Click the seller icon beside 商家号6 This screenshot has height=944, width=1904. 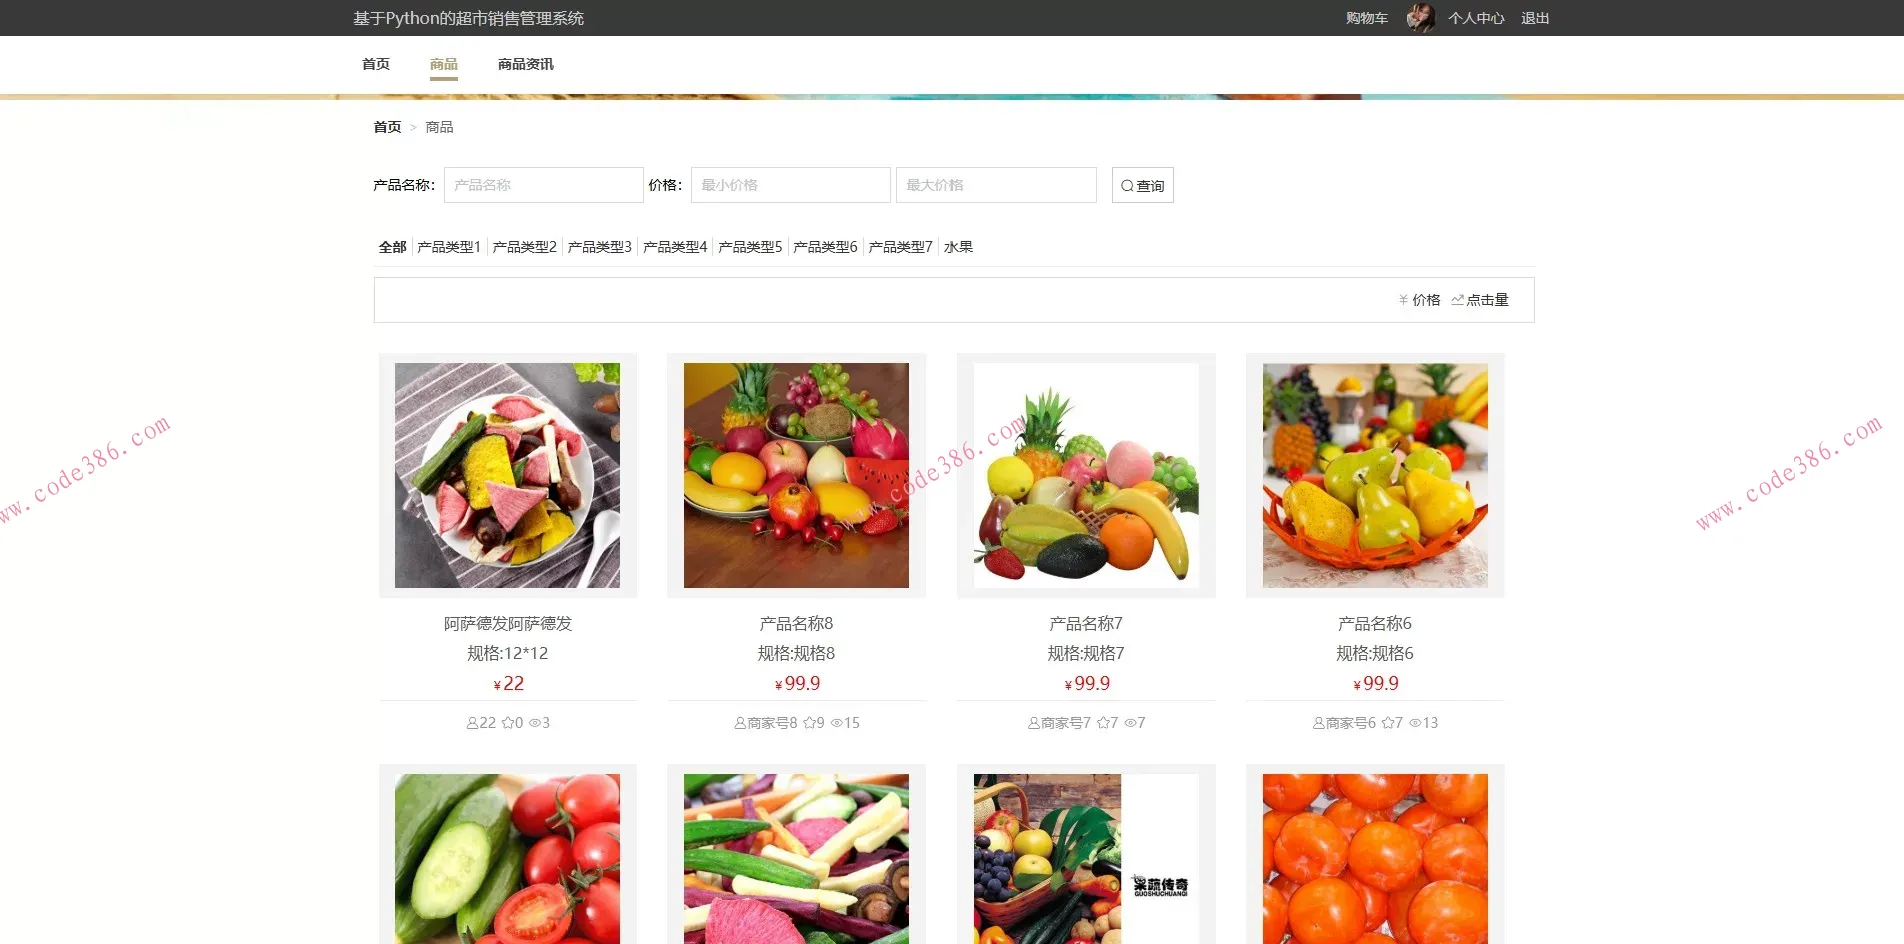(1318, 722)
